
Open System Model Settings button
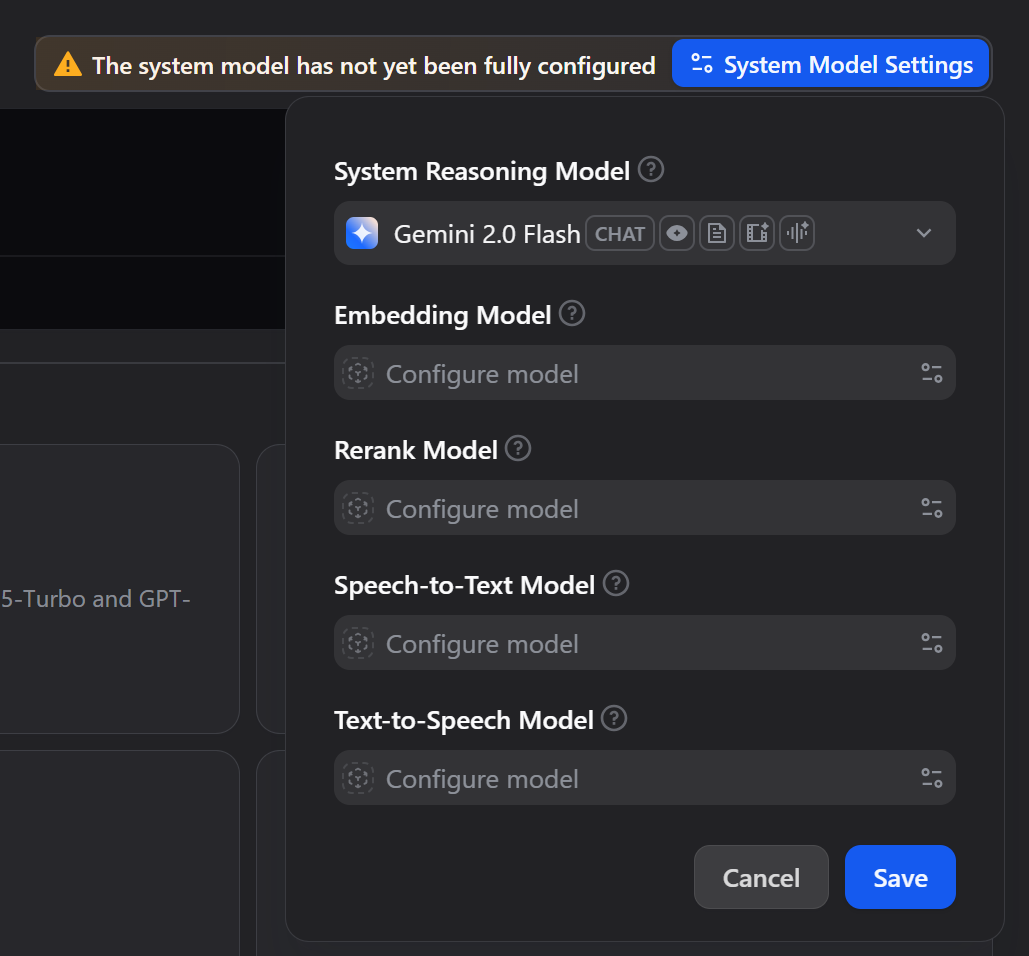(830, 64)
